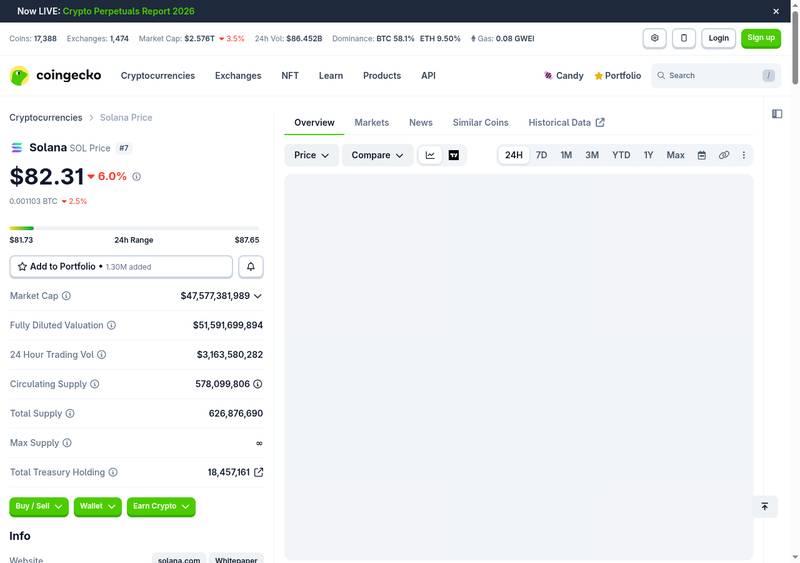Viewport: 800px width, 563px height.
Task: Open Earn Crypto dropdown
Action: coord(161,506)
